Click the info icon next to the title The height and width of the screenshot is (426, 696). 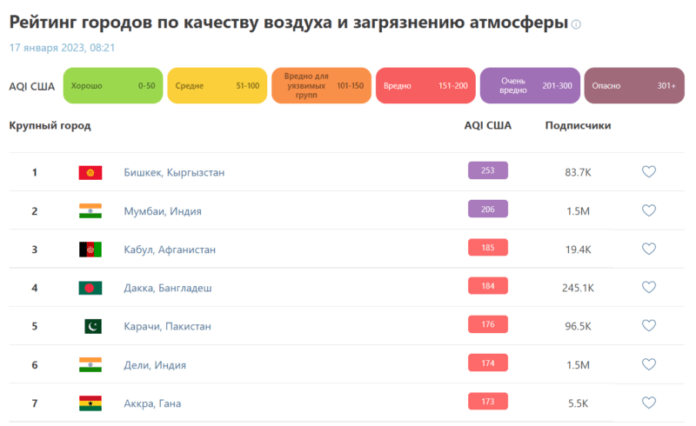(575, 24)
